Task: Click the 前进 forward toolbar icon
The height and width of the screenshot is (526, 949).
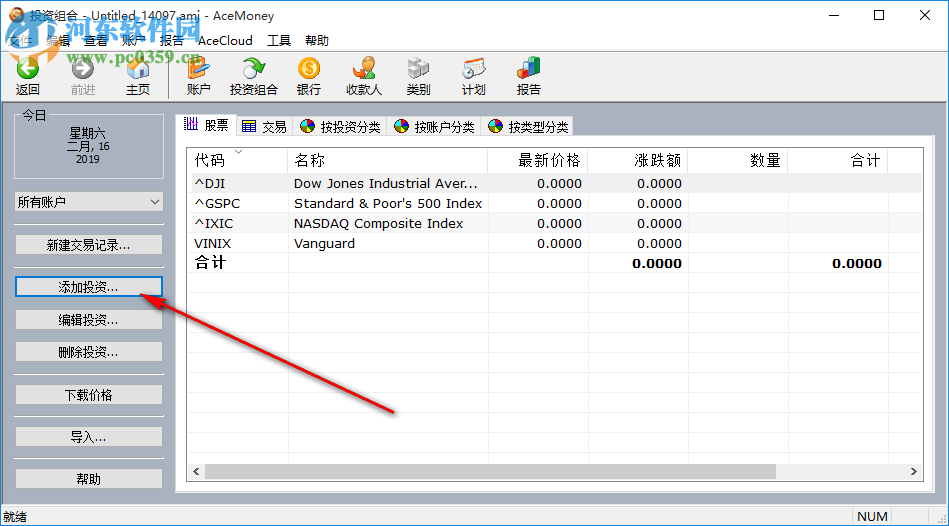Action: pyautogui.click(x=83, y=76)
